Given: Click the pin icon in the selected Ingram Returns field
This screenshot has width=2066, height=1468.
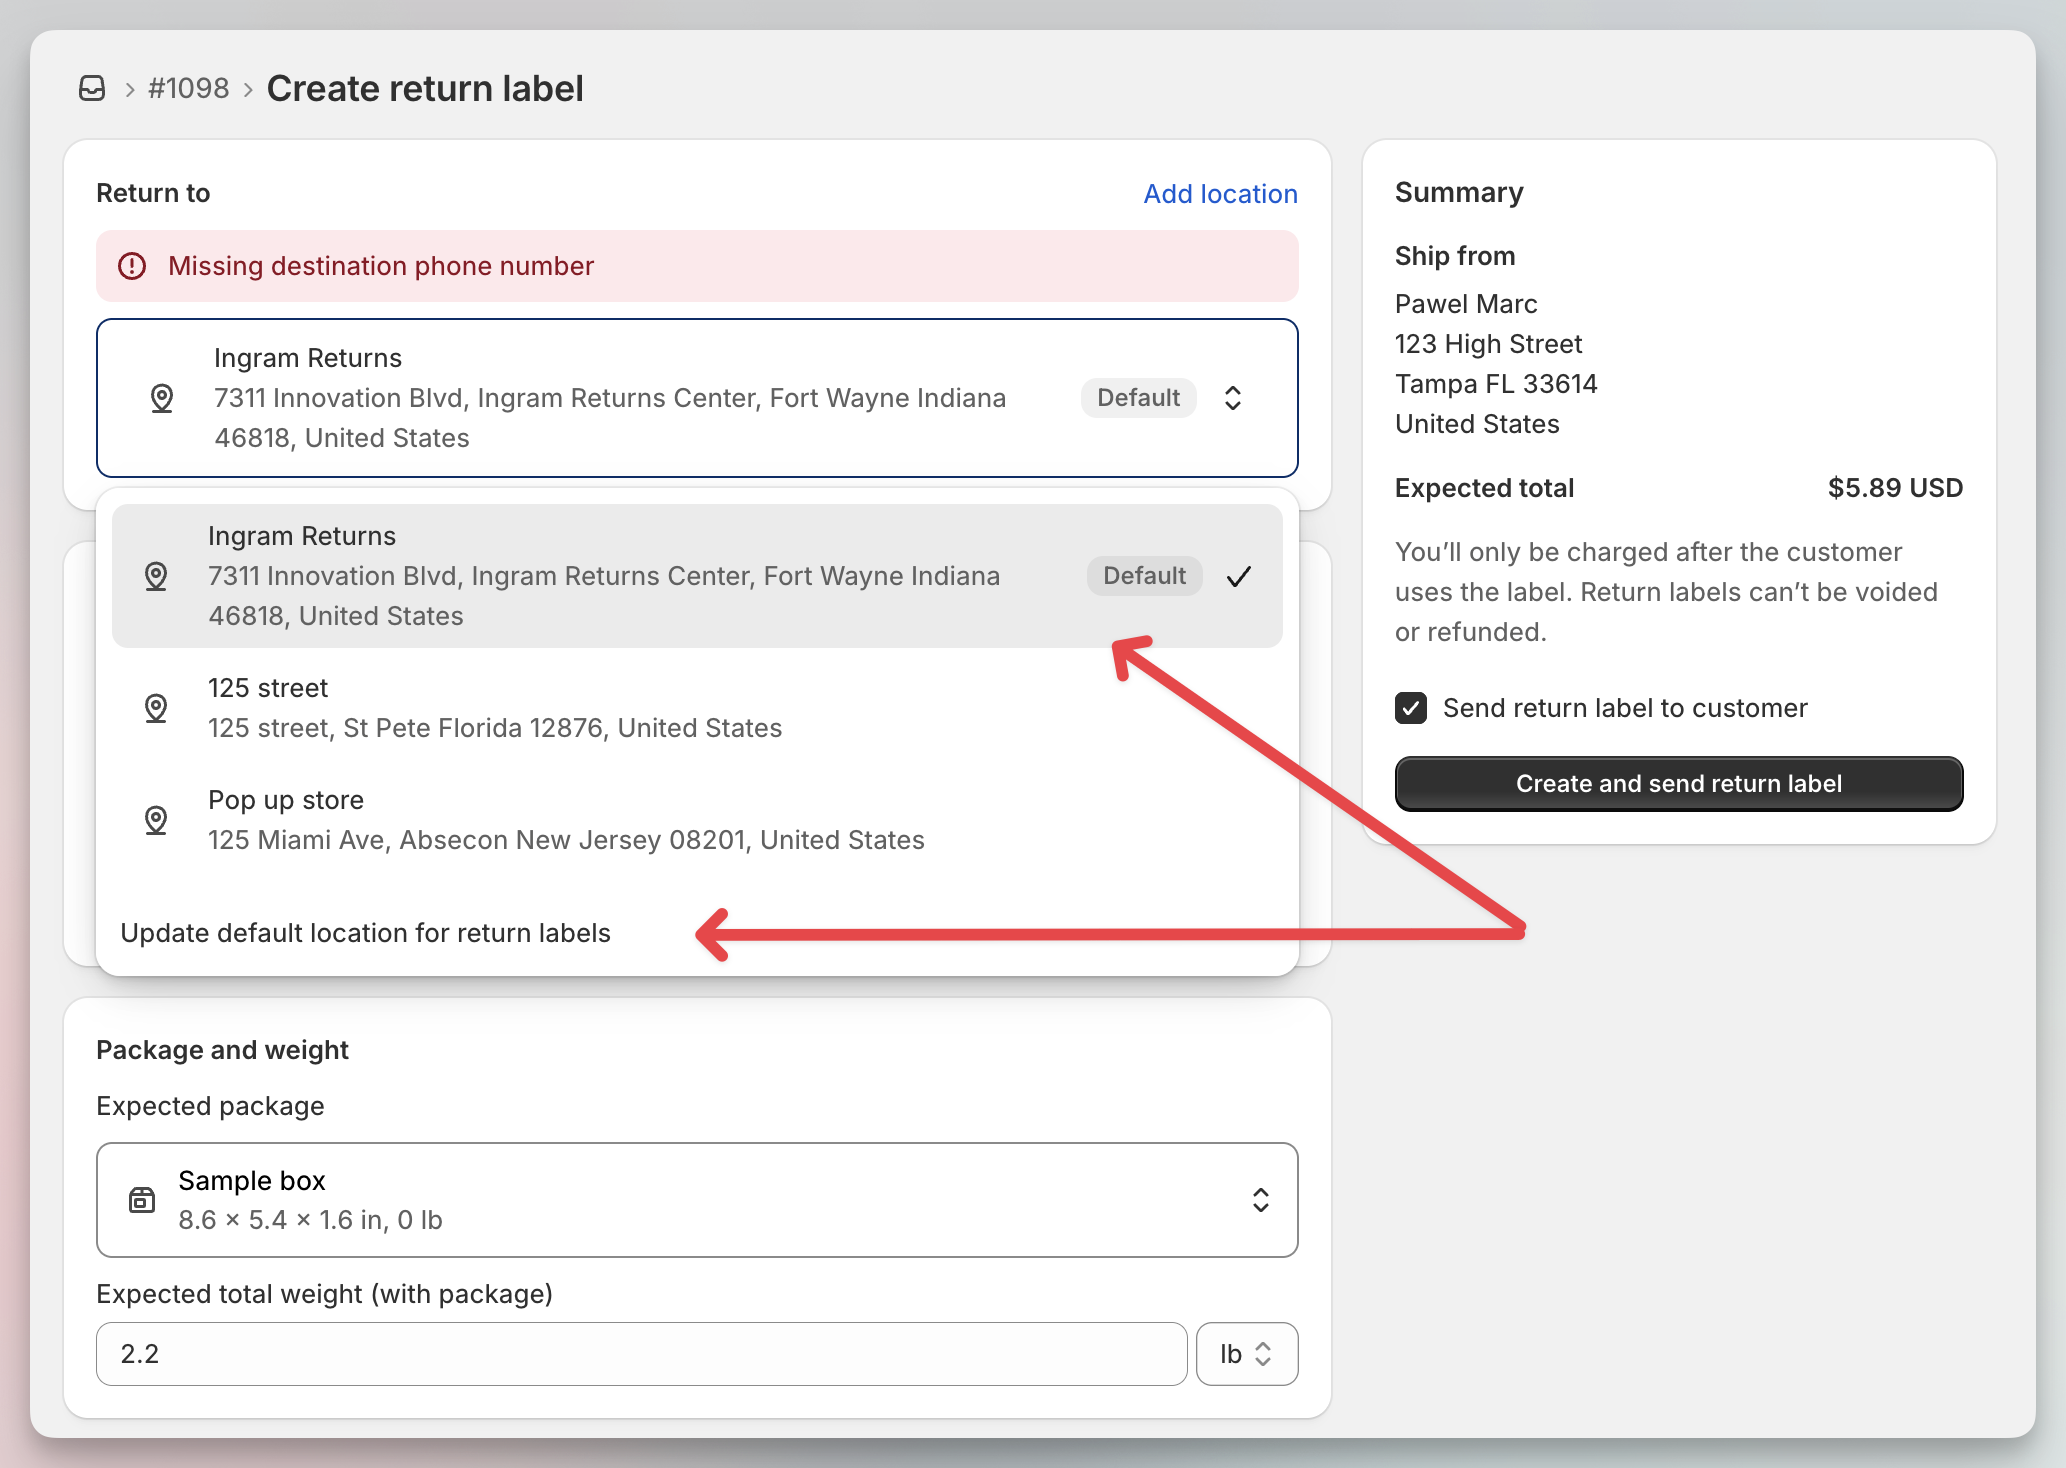Looking at the screenshot, I should pos(162,398).
